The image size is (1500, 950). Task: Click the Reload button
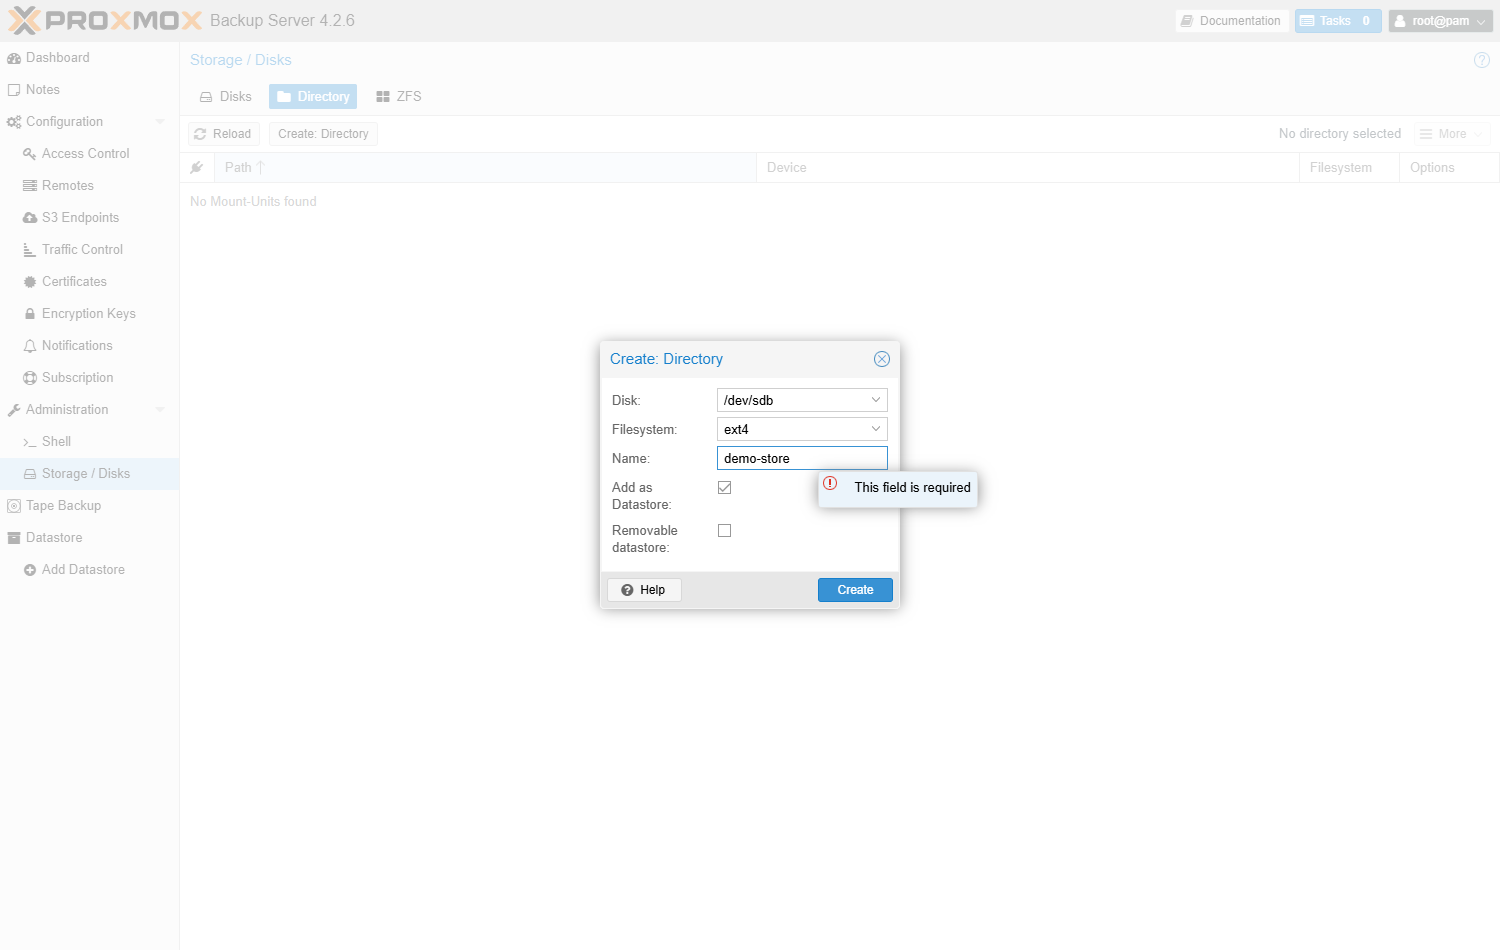224,134
